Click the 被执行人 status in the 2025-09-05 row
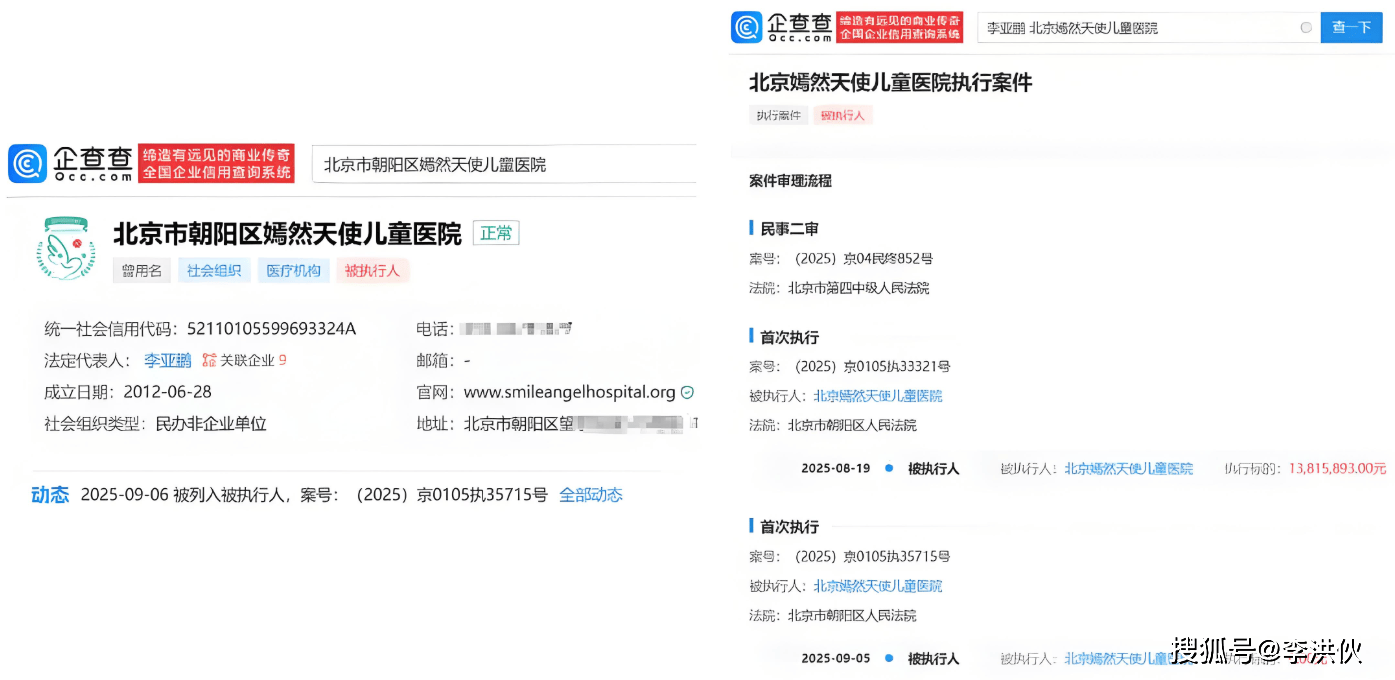This screenshot has width=1395, height=680. [933, 658]
